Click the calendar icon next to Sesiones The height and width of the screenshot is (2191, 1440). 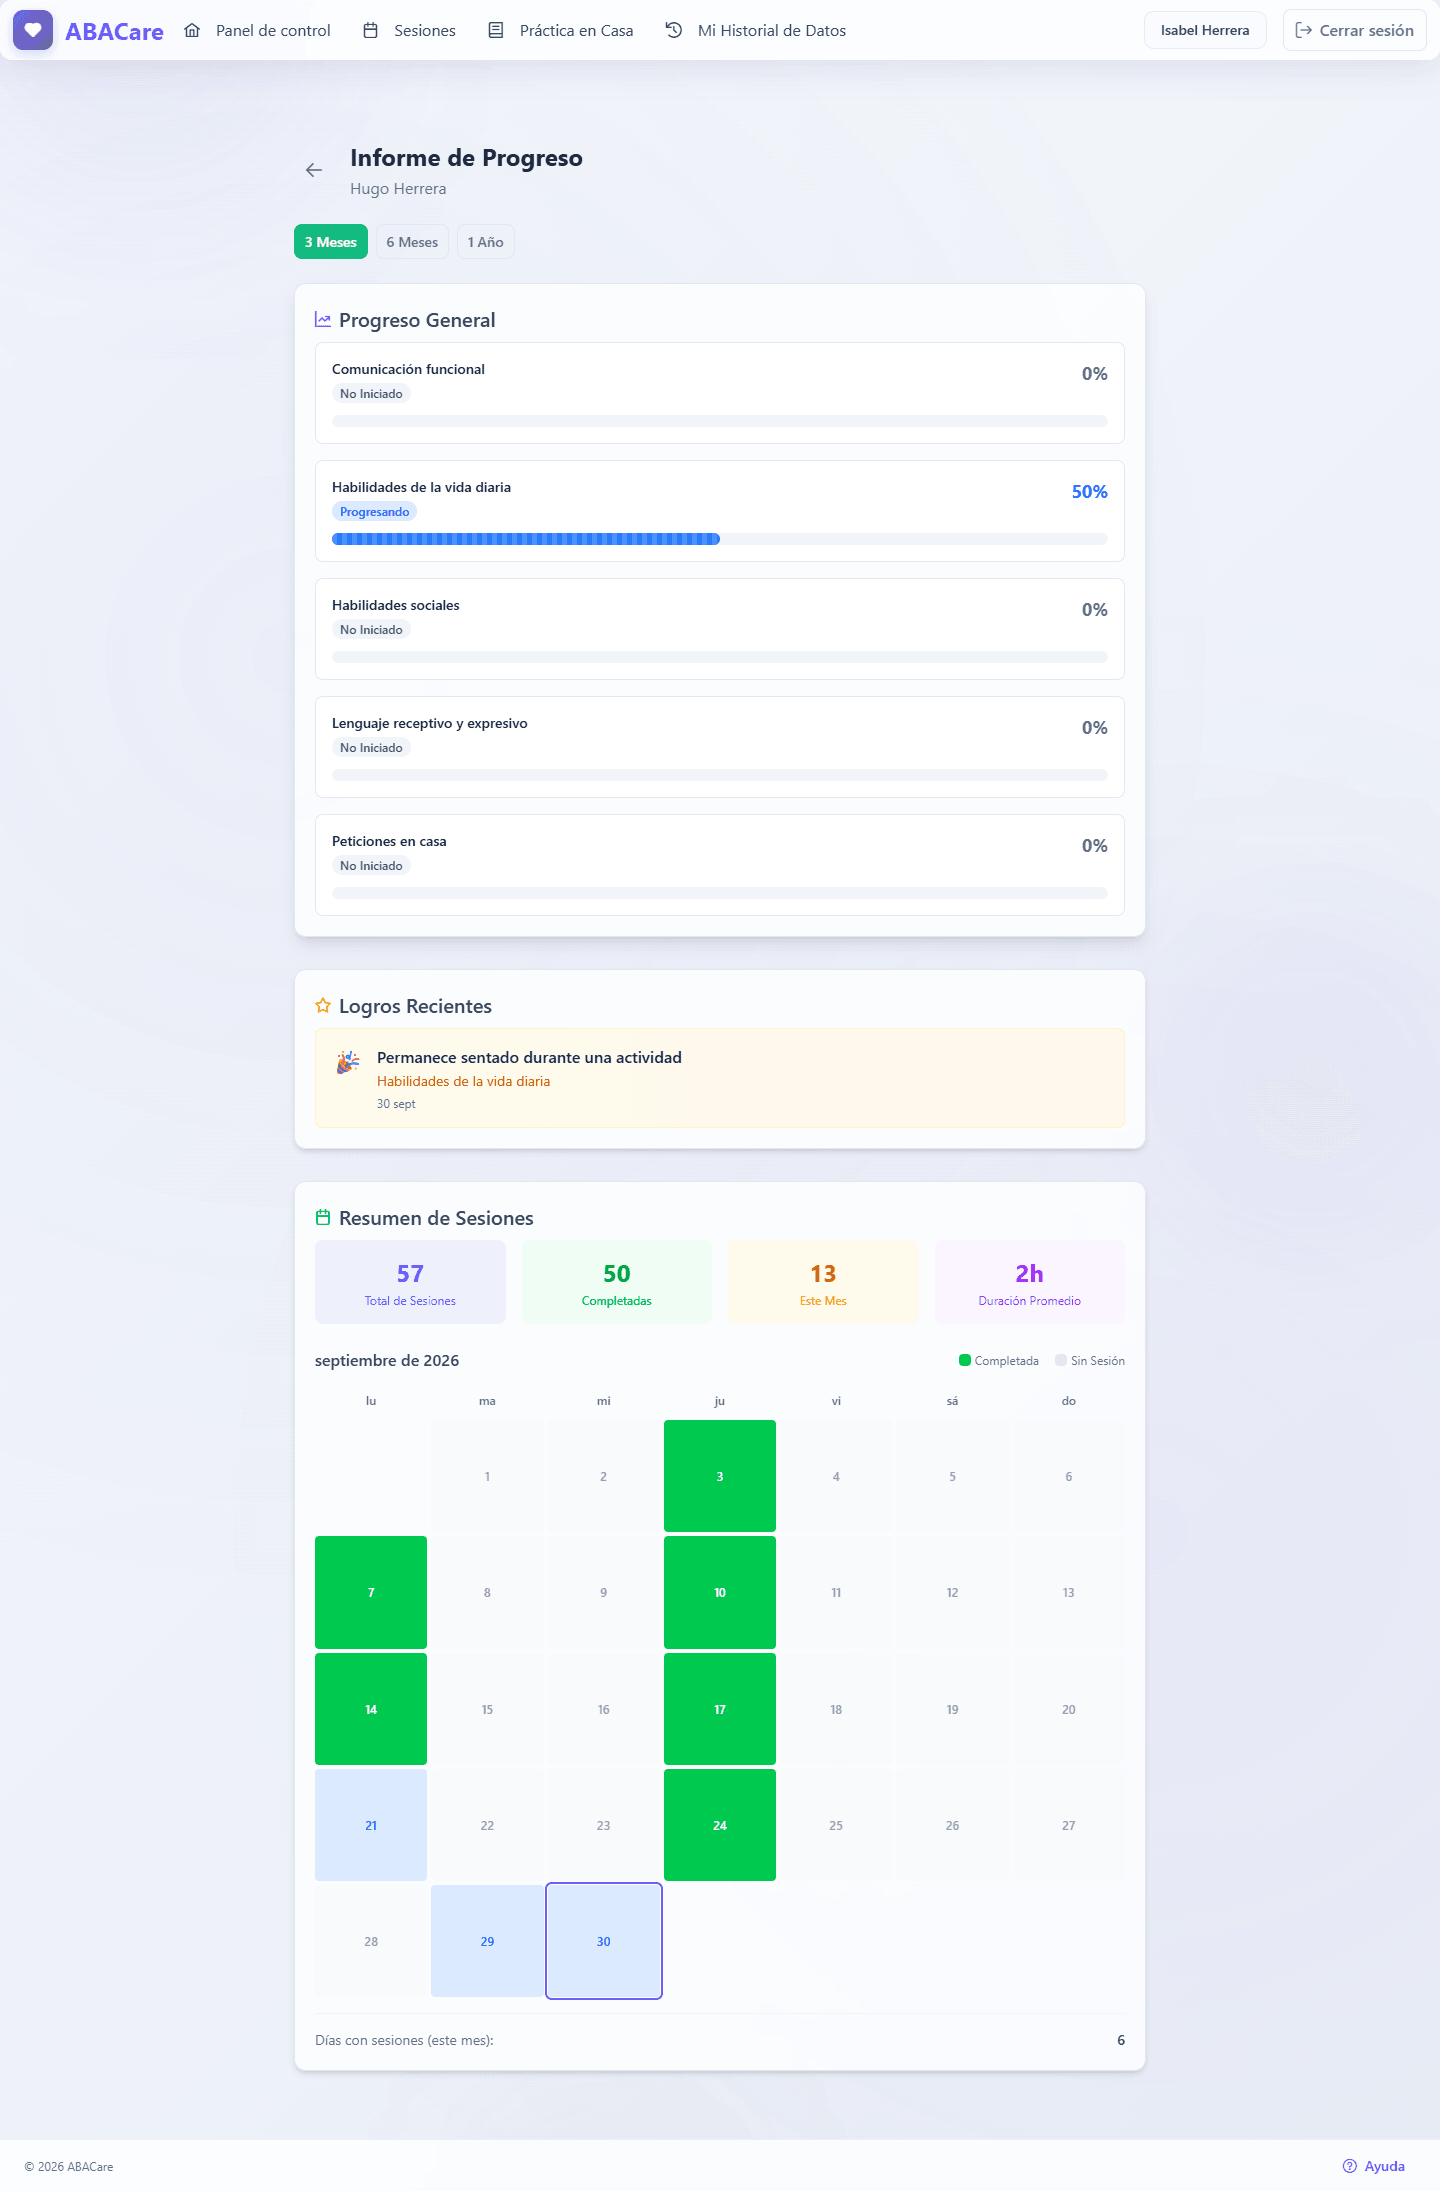point(370,30)
